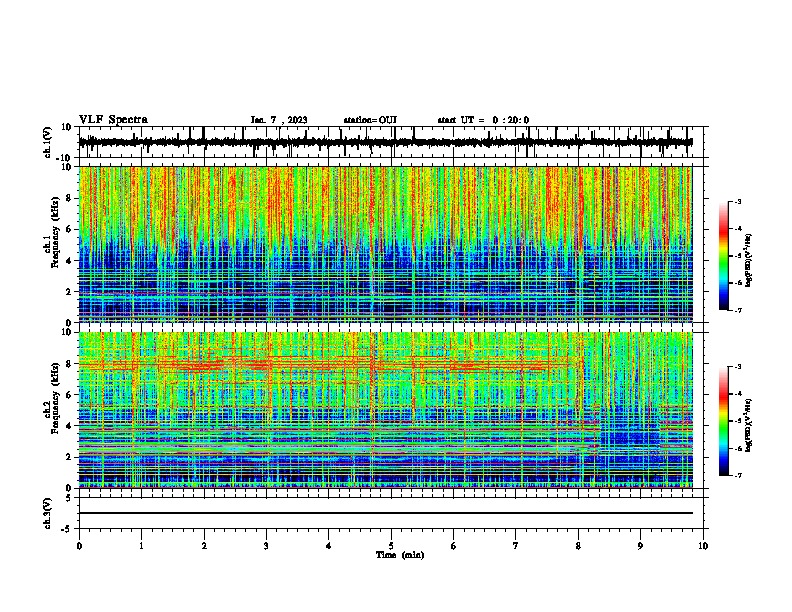The width and height of the screenshot is (792, 612).
Task: Click the time axis tick label "8"
Action: coord(578,546)
